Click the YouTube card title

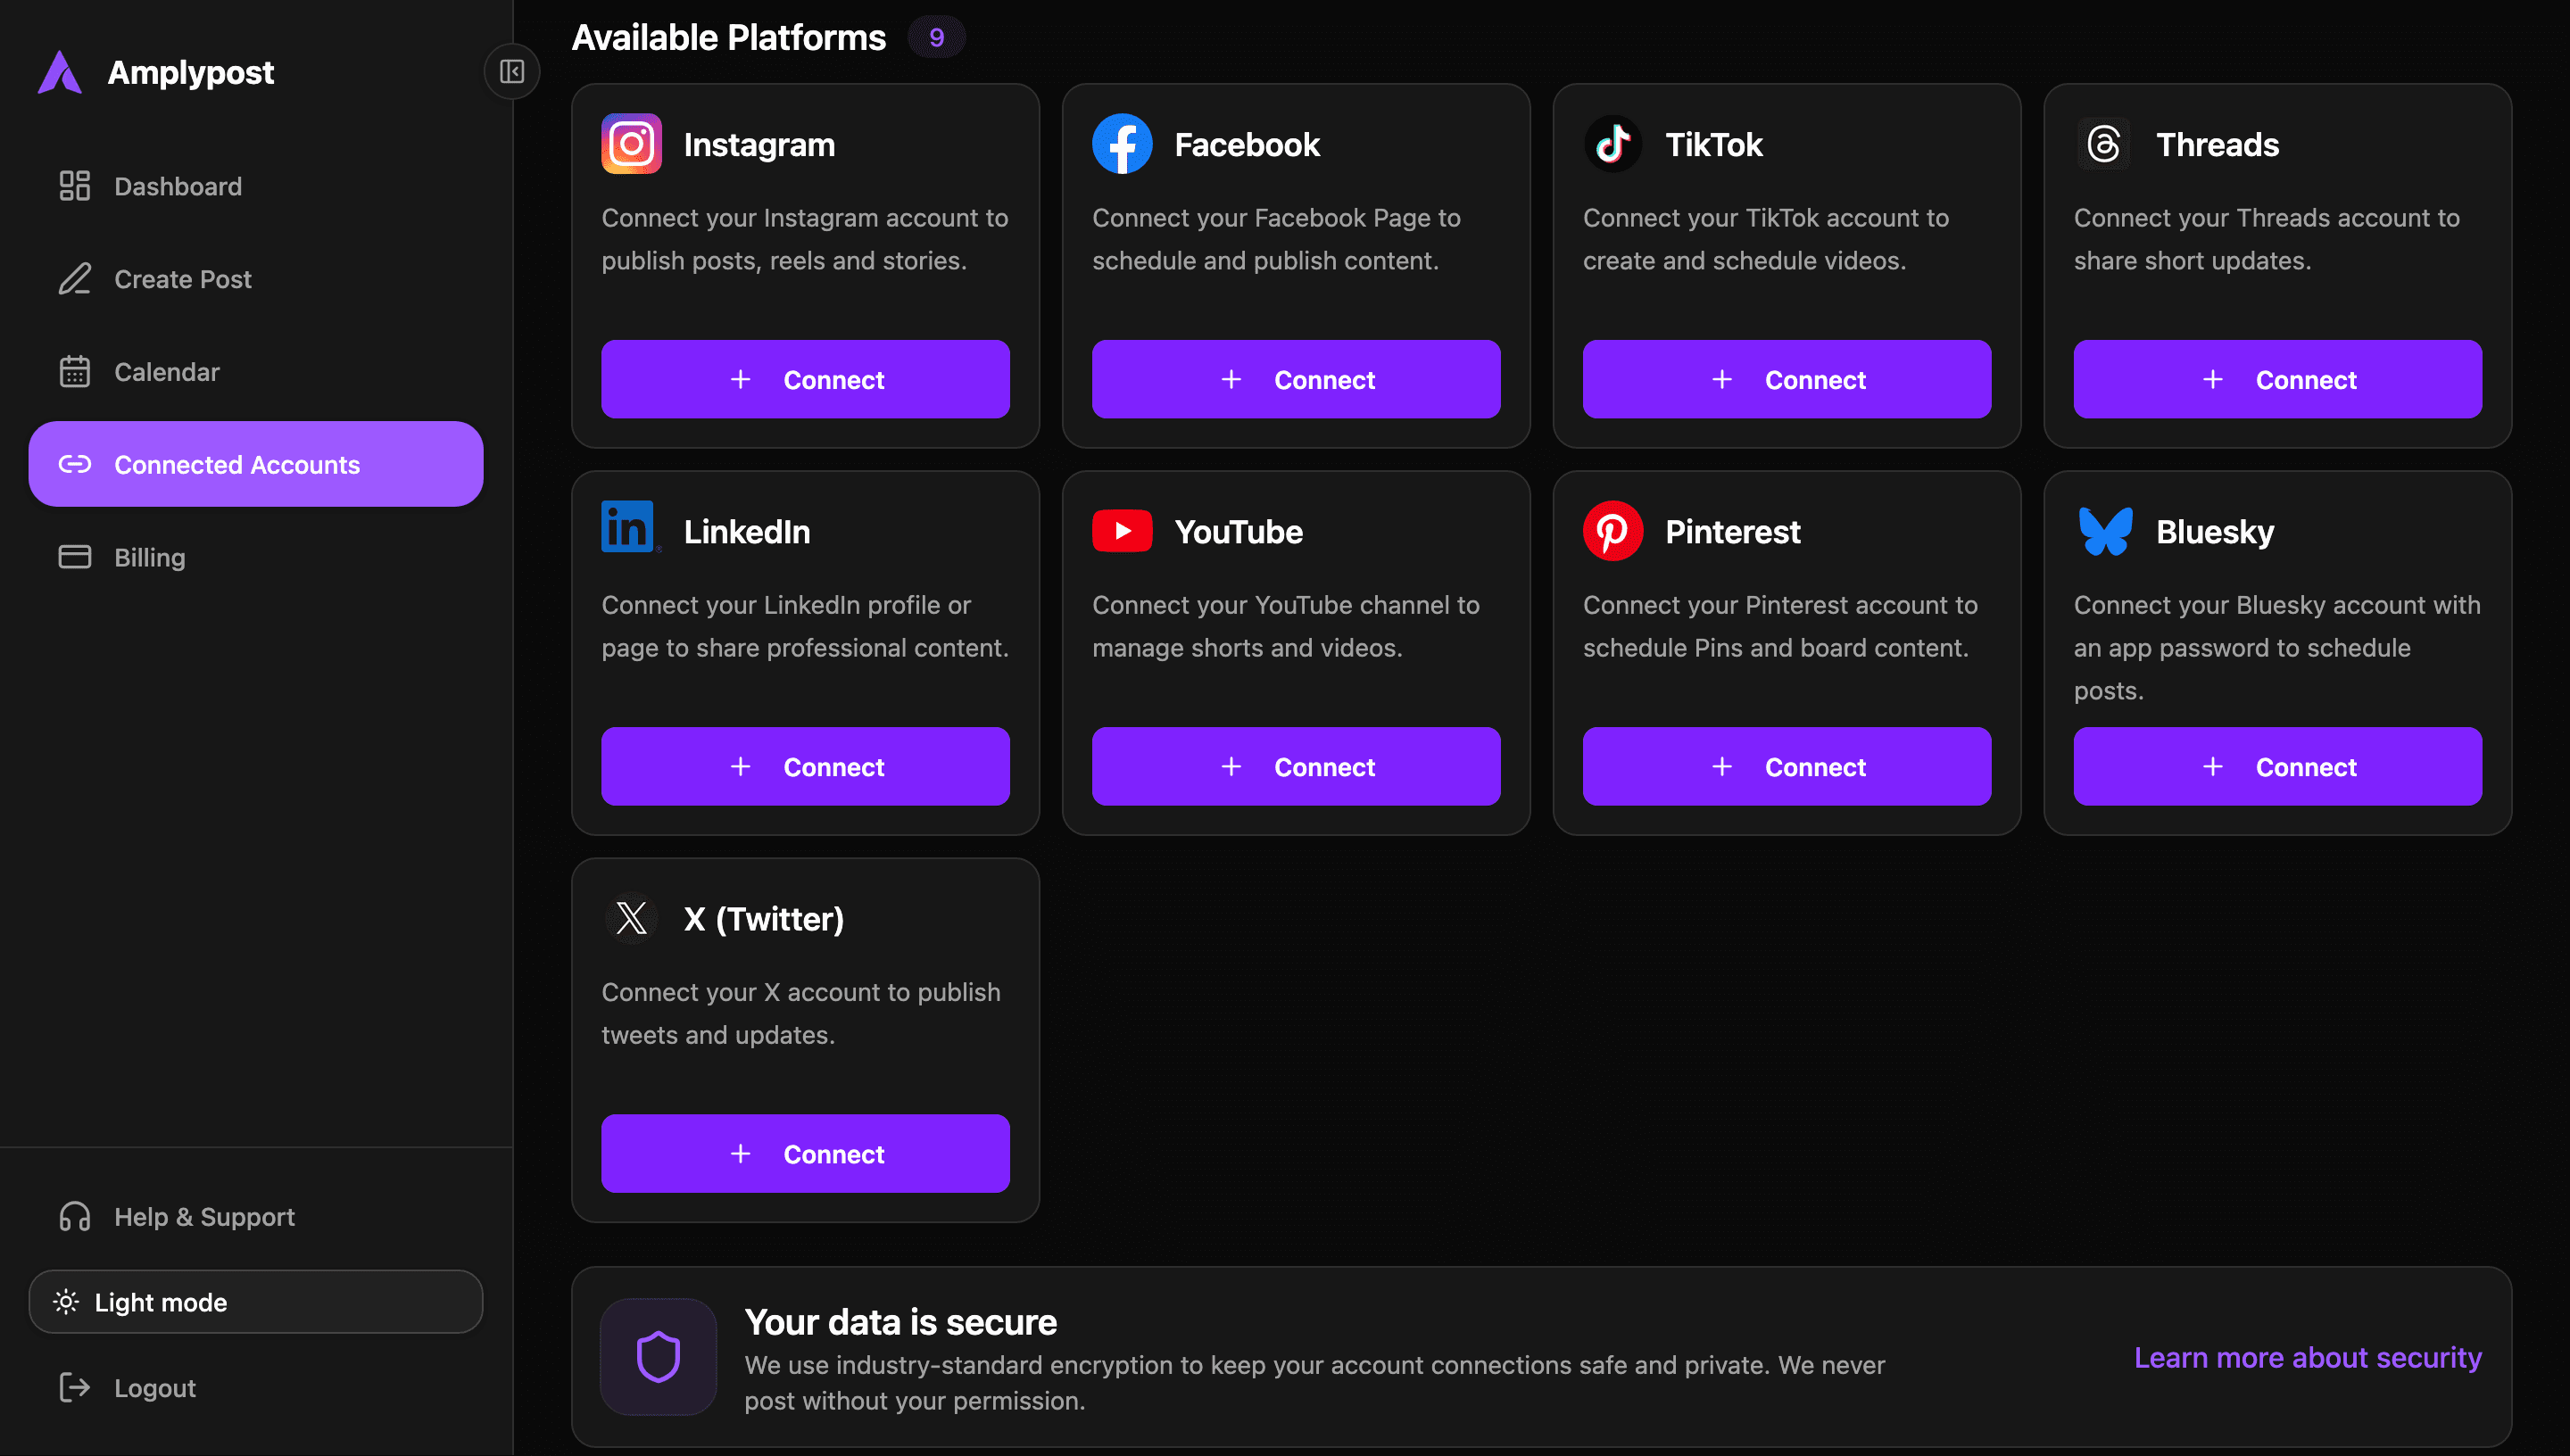pyautogui.click(x=1239, y=532)
